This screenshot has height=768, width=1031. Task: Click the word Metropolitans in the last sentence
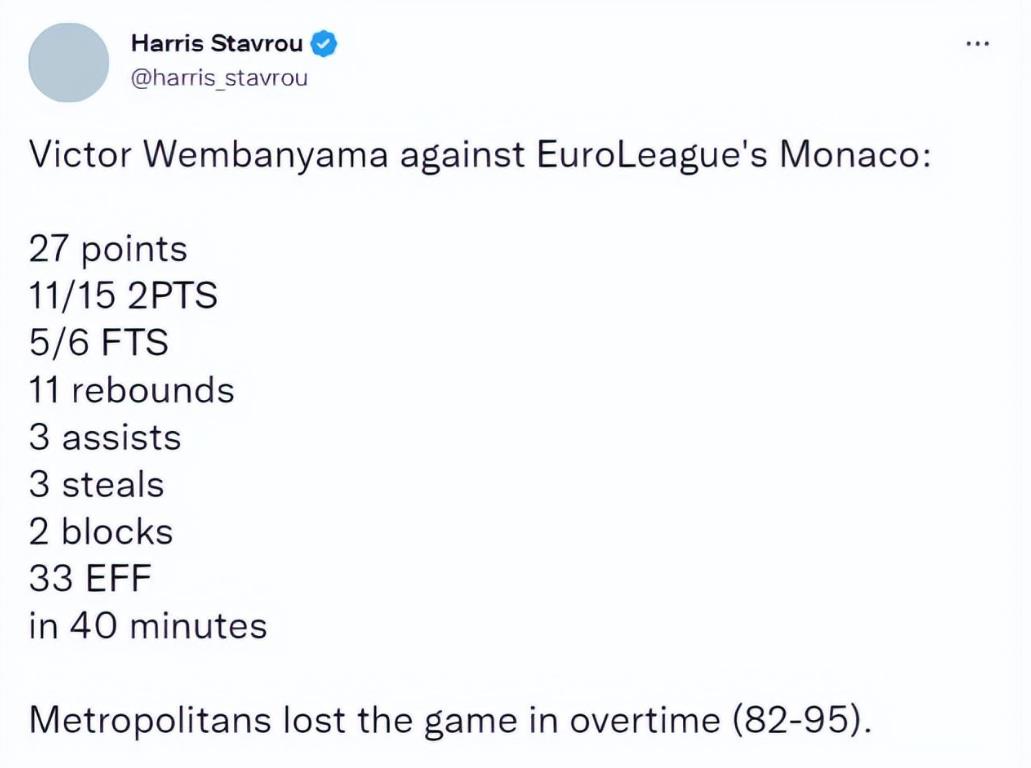[150, 720]
